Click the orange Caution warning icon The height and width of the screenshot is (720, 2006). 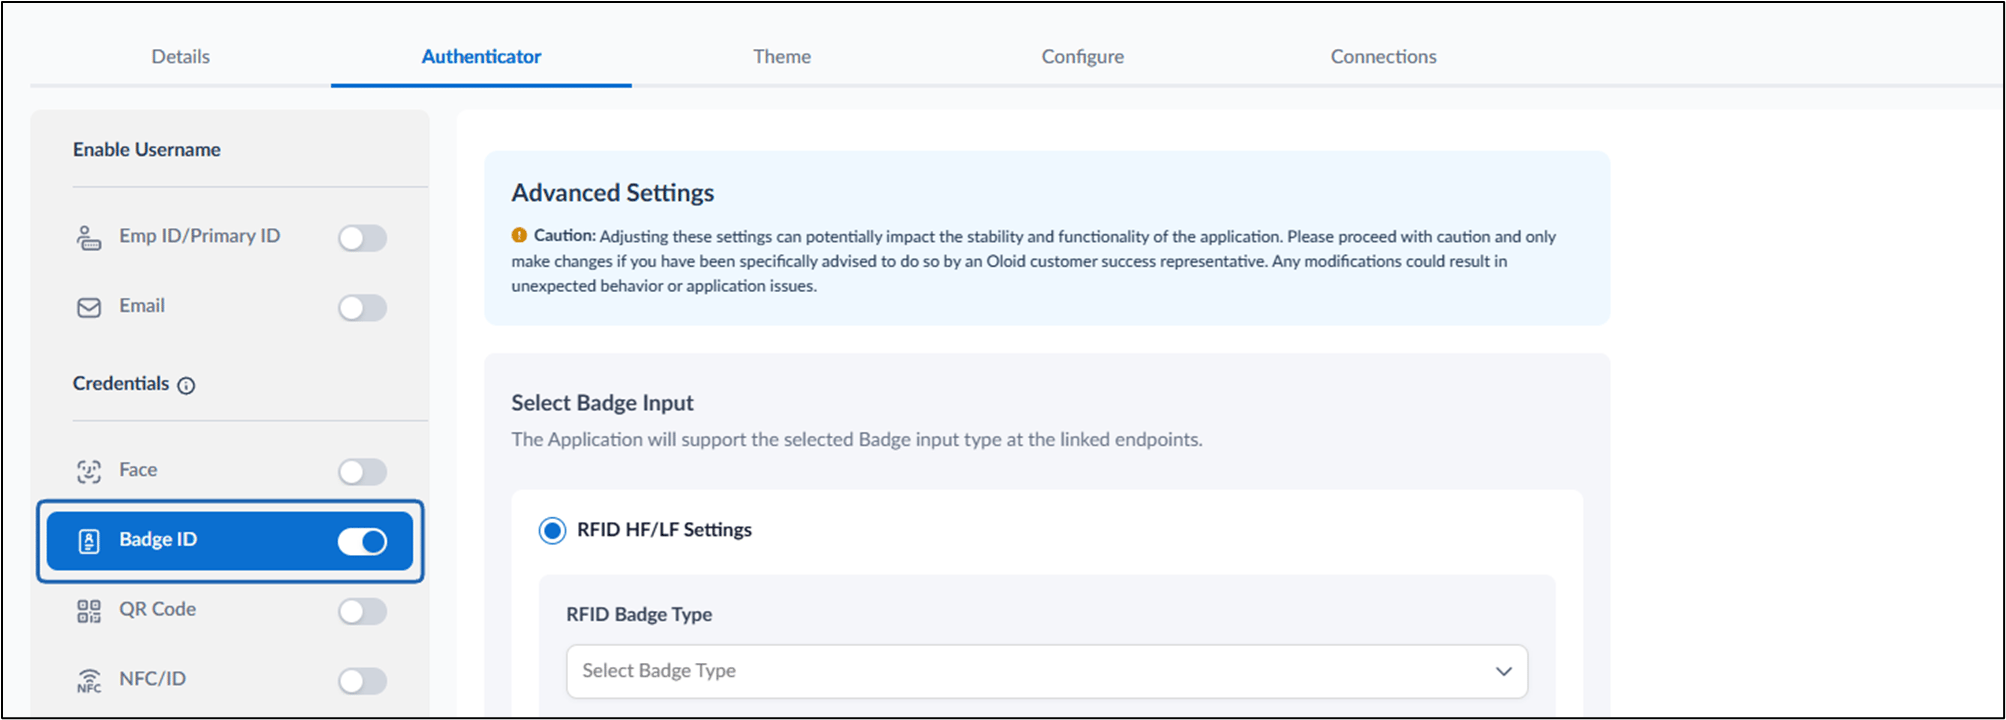pyautogui.click(x=519, y=235)
